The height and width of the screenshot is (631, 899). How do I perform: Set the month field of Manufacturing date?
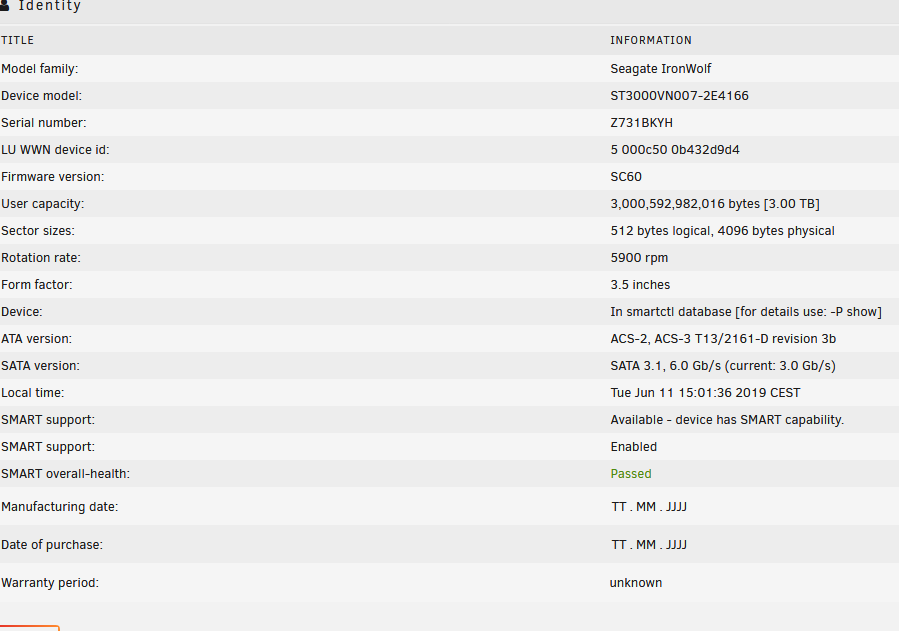tap(646, 507)
